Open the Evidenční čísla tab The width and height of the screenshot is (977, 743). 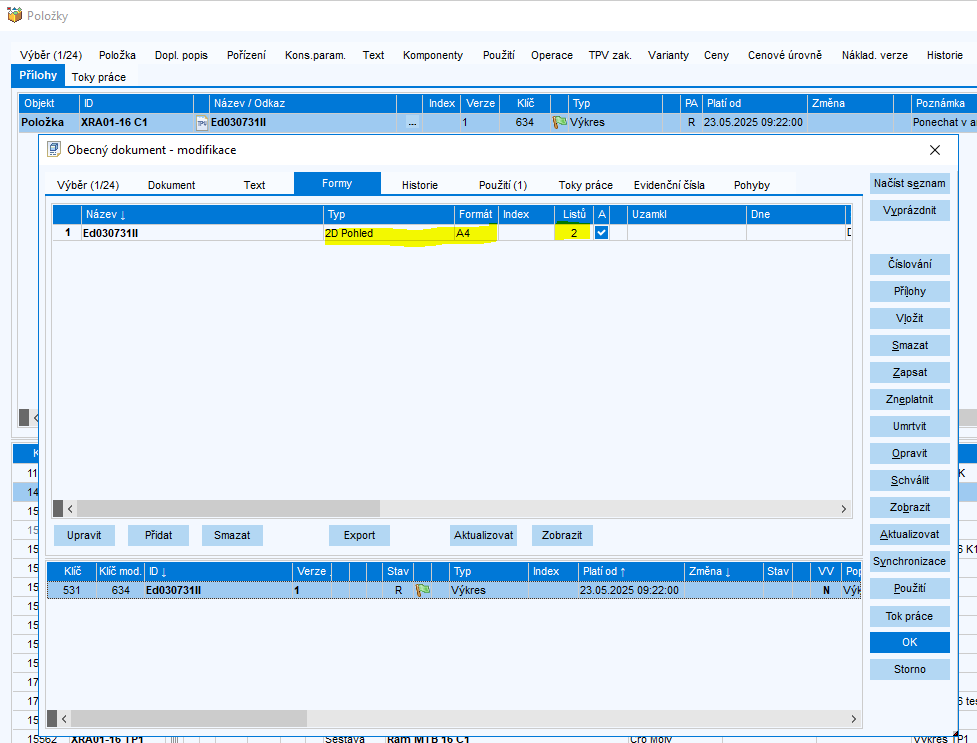(669, 185)
